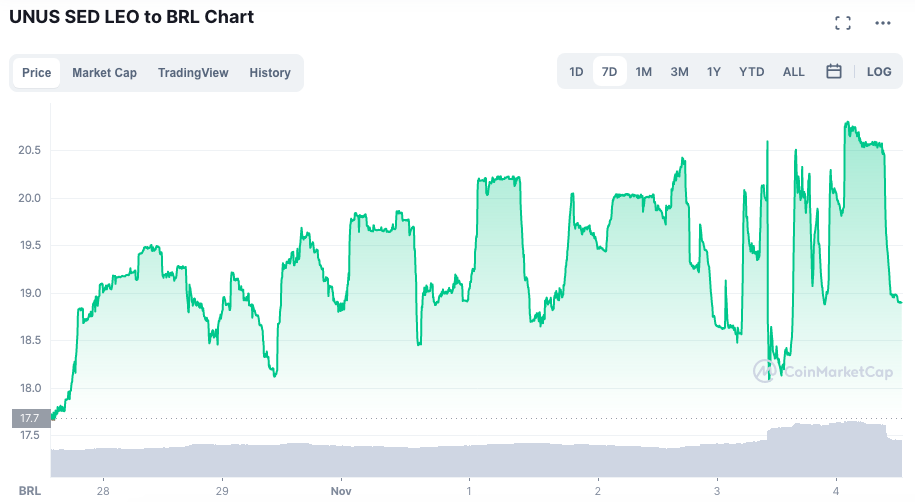Switch to the TradingView tab

(x=193, y=73)
